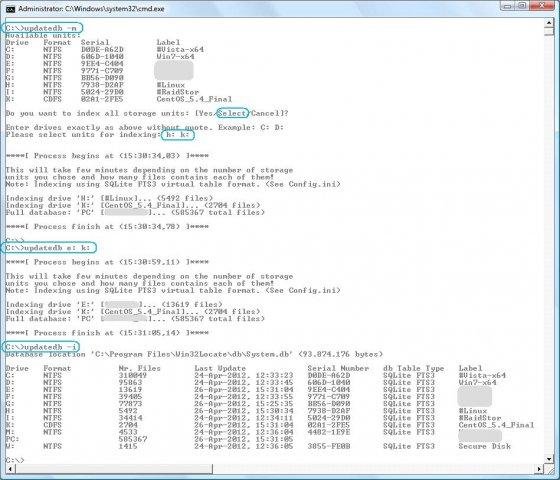Screen dimensions: 560x480
Task: Click the "Indexing drive 'H:' [#Linux]" line
Action: tap(109, 199)
